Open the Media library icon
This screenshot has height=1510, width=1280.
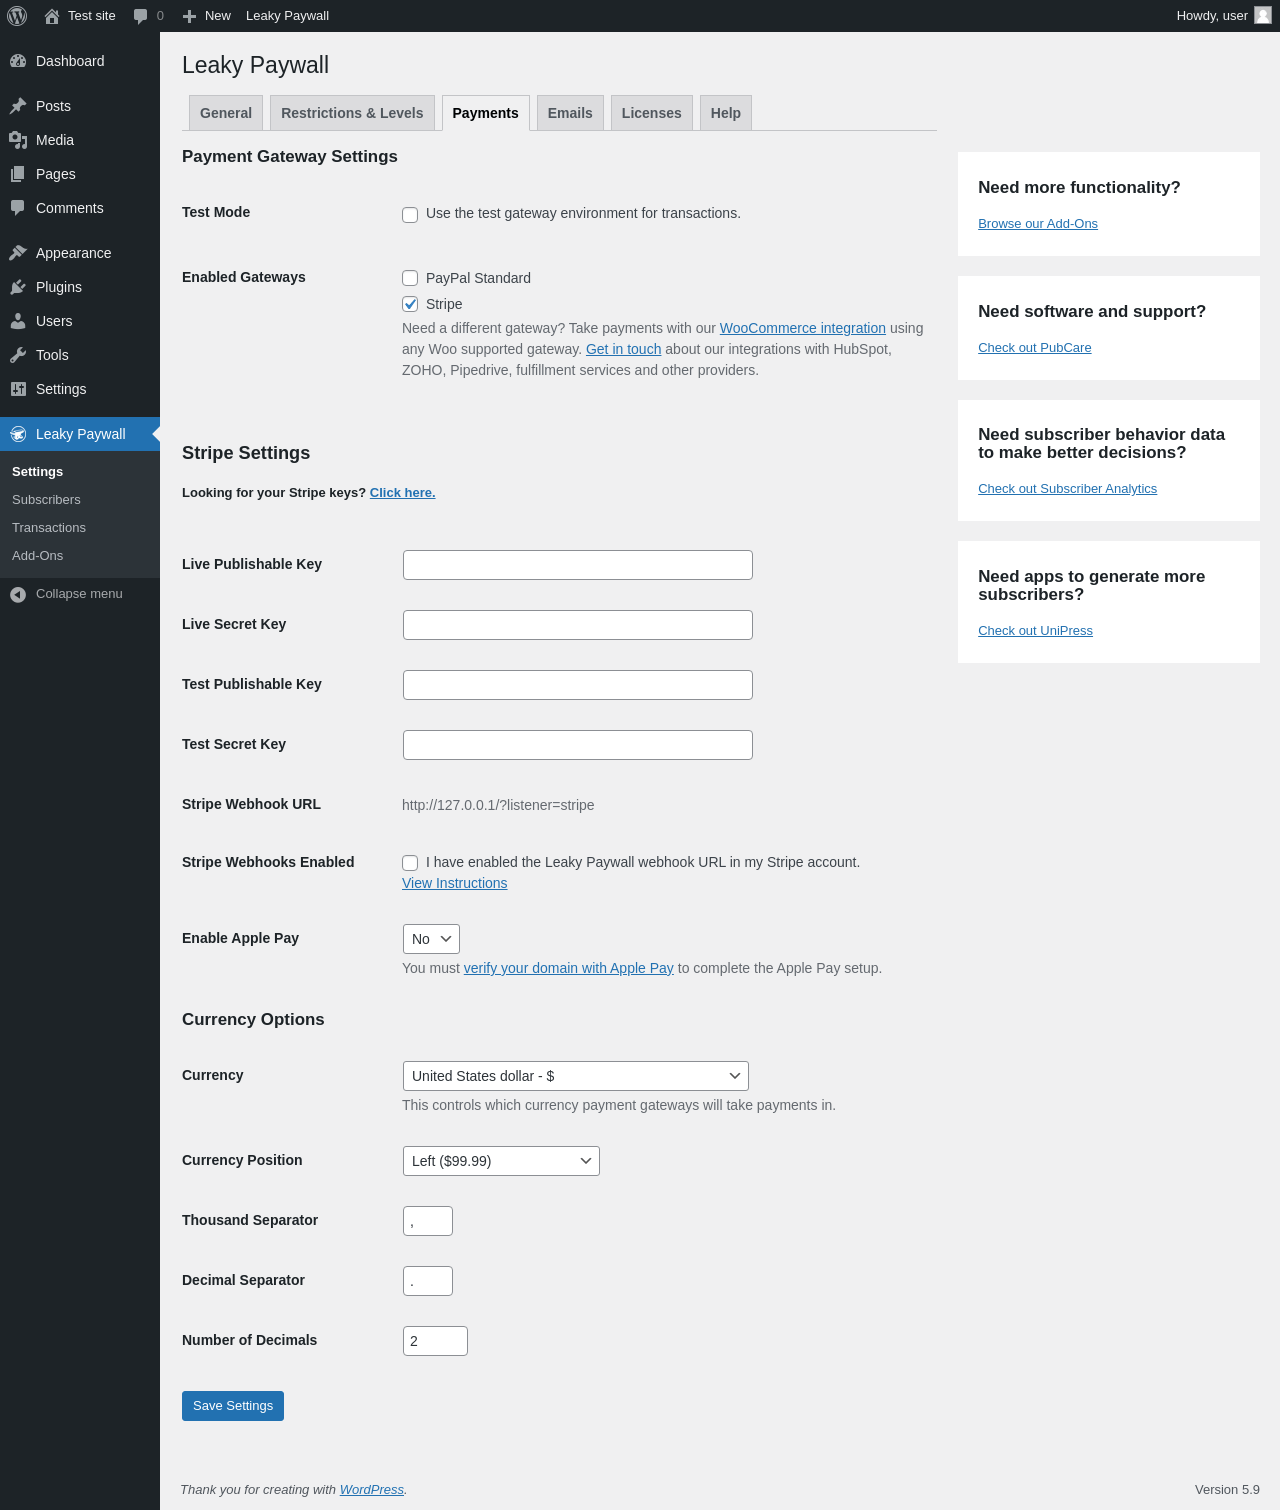click(18, 140)
